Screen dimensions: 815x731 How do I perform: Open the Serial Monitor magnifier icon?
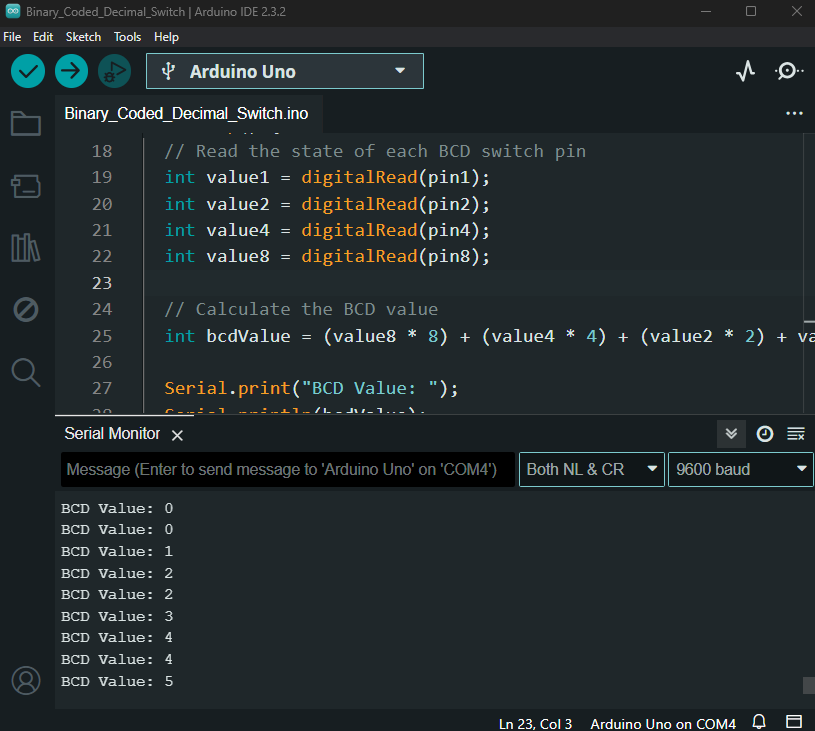788,71
